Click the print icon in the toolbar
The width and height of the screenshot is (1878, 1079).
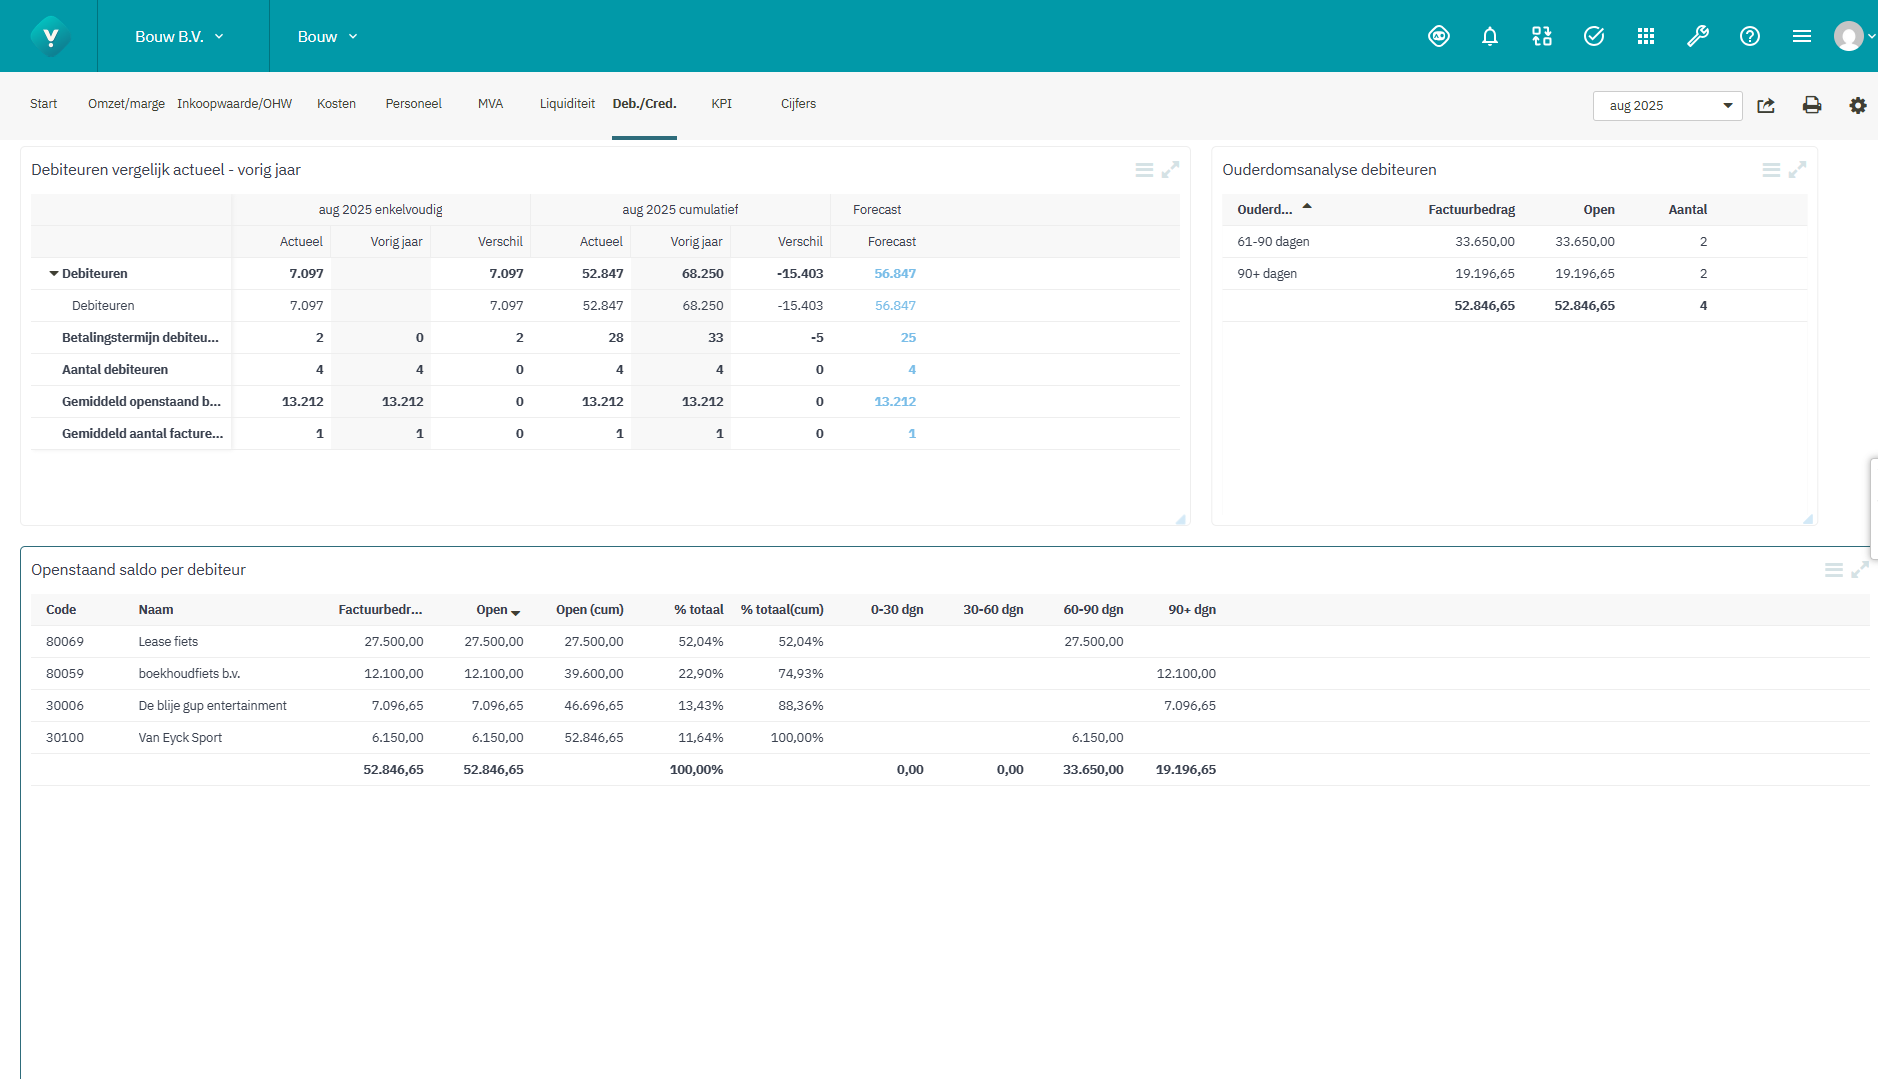click(1811, 105)
